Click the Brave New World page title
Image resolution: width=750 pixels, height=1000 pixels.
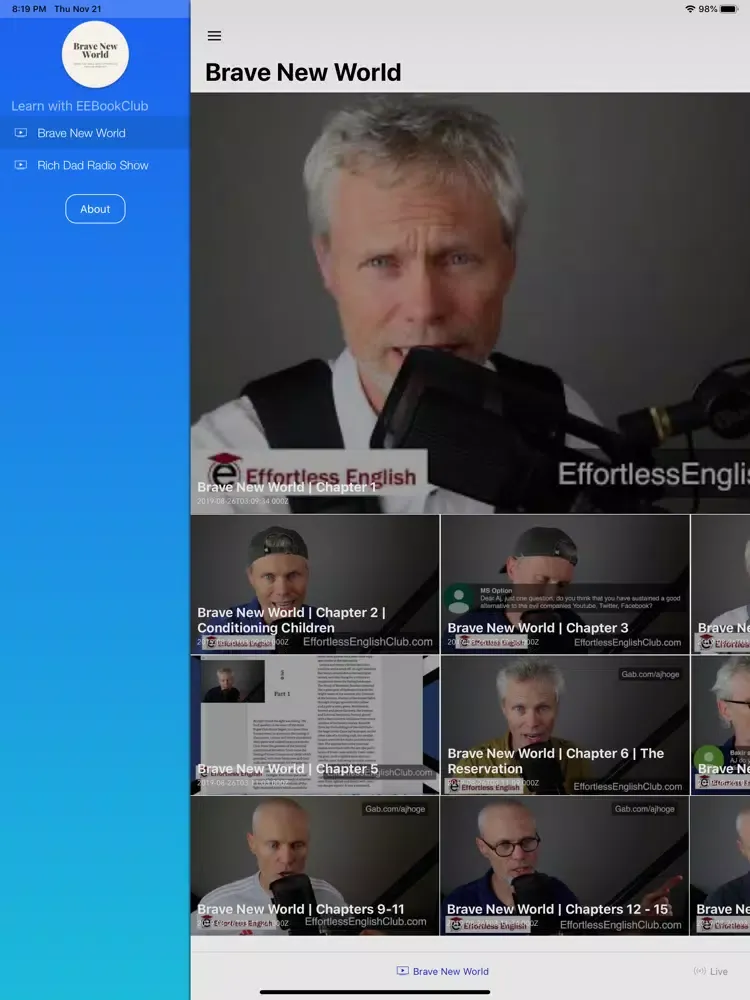pos(303,72)
